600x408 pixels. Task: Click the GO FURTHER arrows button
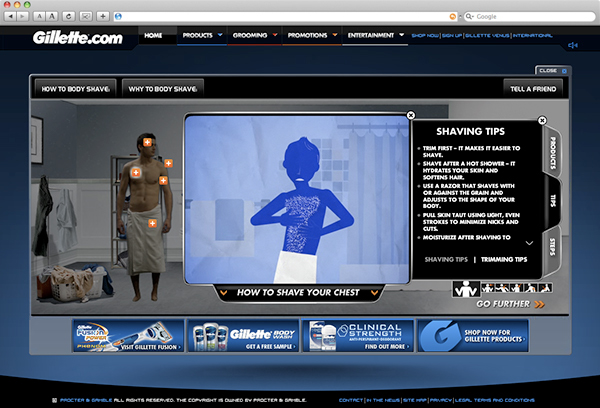coord(510,304)
